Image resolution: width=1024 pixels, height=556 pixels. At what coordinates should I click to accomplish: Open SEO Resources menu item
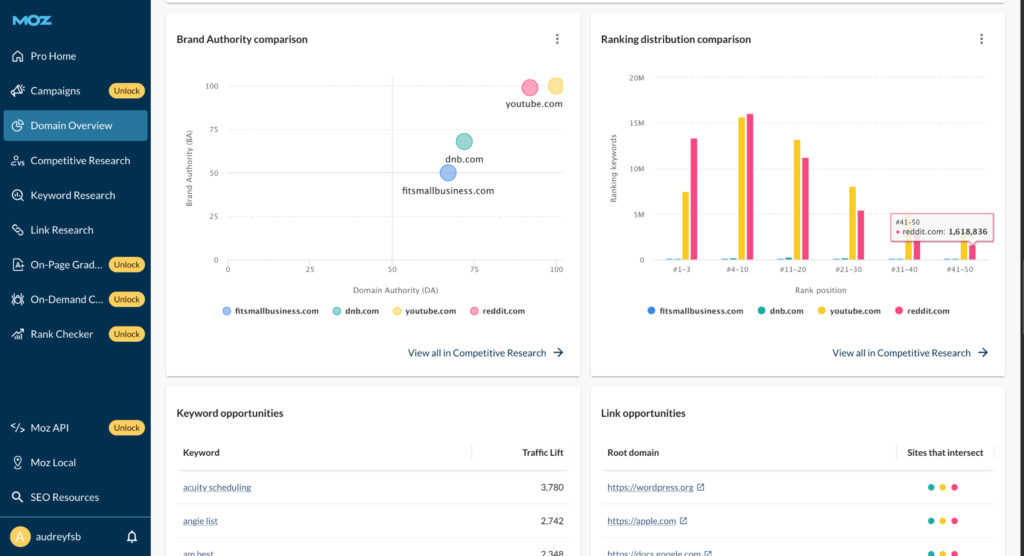coord(65,497)
